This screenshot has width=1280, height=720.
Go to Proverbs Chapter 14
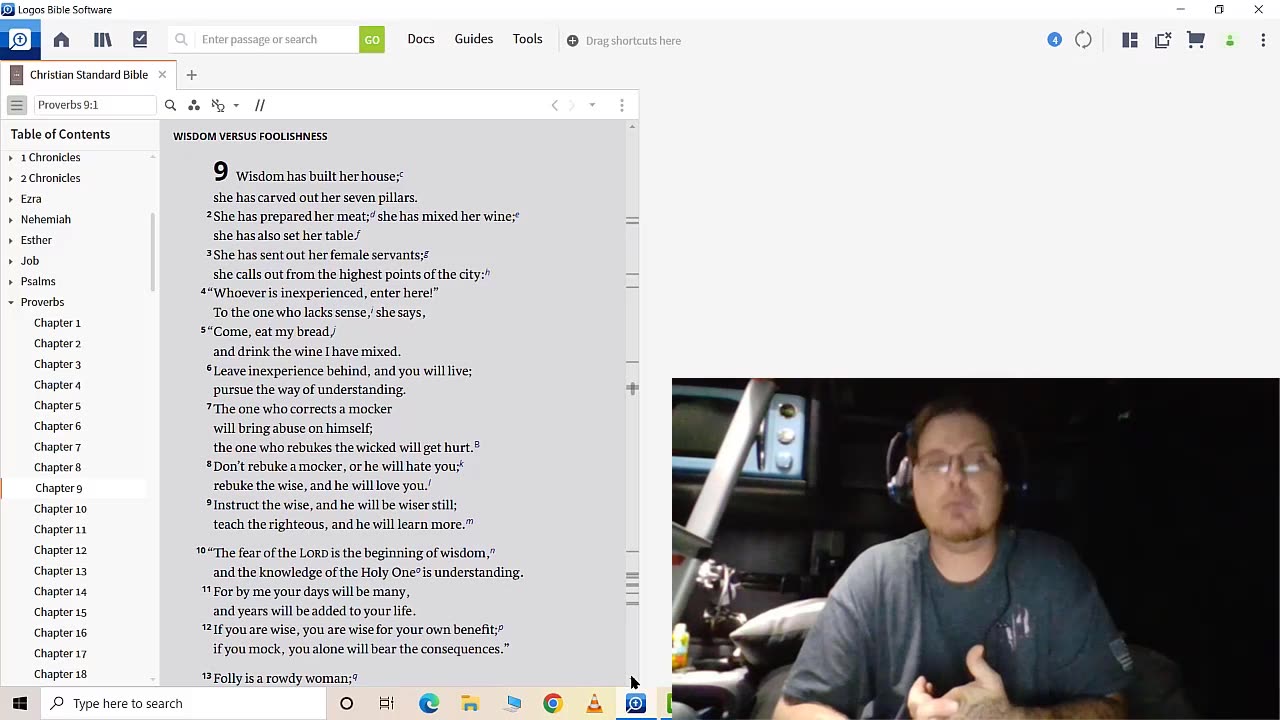click(60, 592)
